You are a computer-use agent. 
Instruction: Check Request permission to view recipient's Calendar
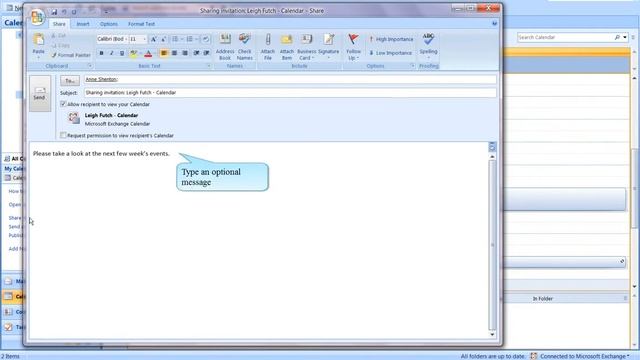pos(63,135)
